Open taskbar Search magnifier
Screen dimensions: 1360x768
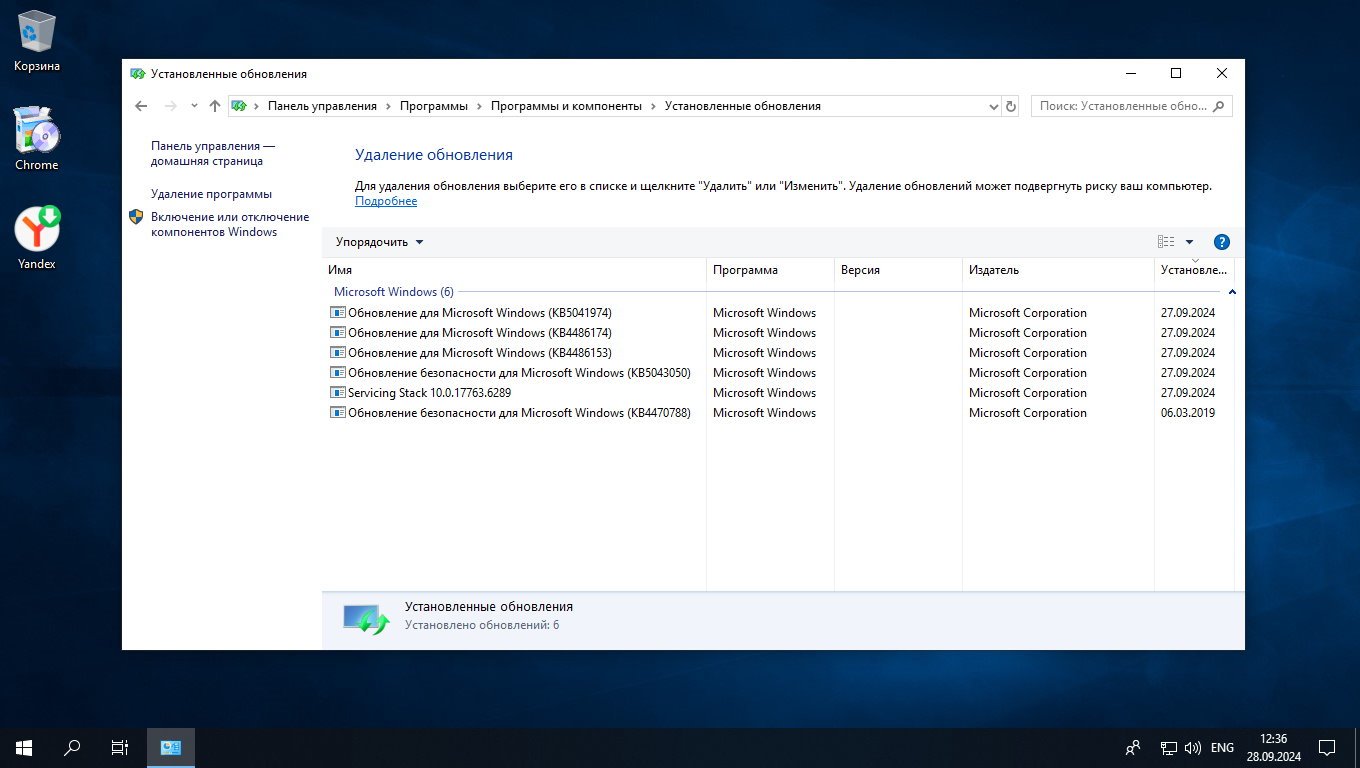[72, 747]
